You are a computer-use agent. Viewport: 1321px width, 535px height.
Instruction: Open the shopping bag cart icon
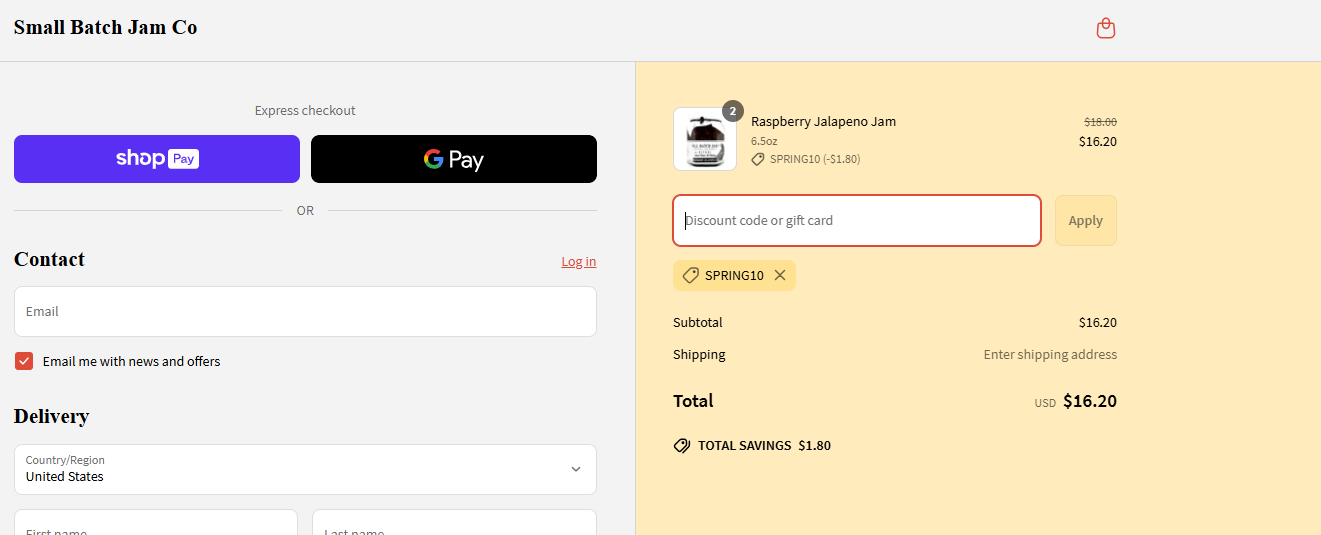(x=1105, y=28)
